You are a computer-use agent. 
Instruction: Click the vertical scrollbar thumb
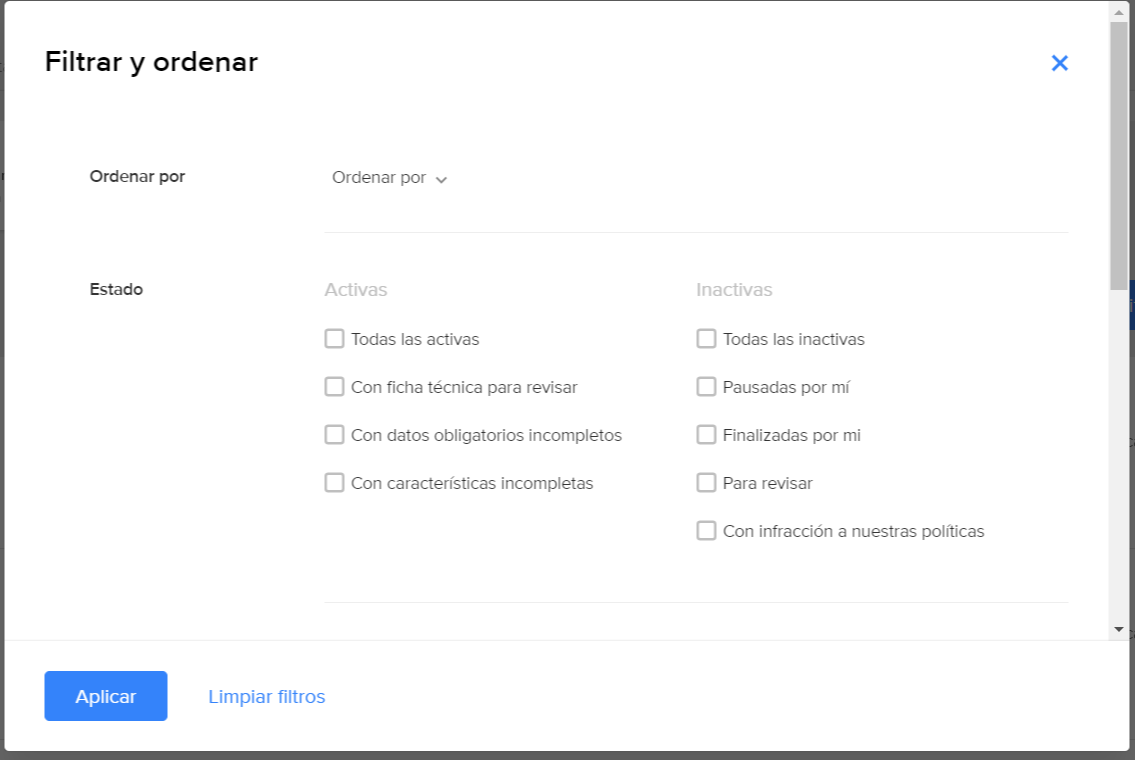pos(1118,156)
